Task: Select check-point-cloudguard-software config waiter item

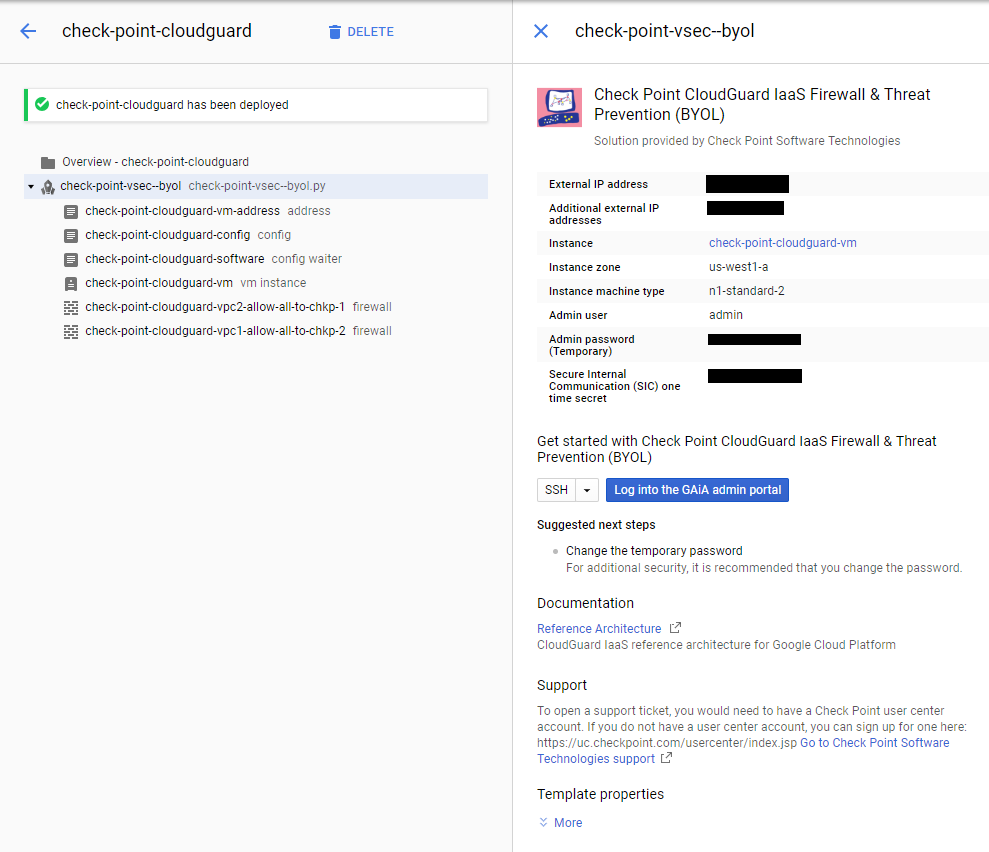Action: click(x=175, y=259)
